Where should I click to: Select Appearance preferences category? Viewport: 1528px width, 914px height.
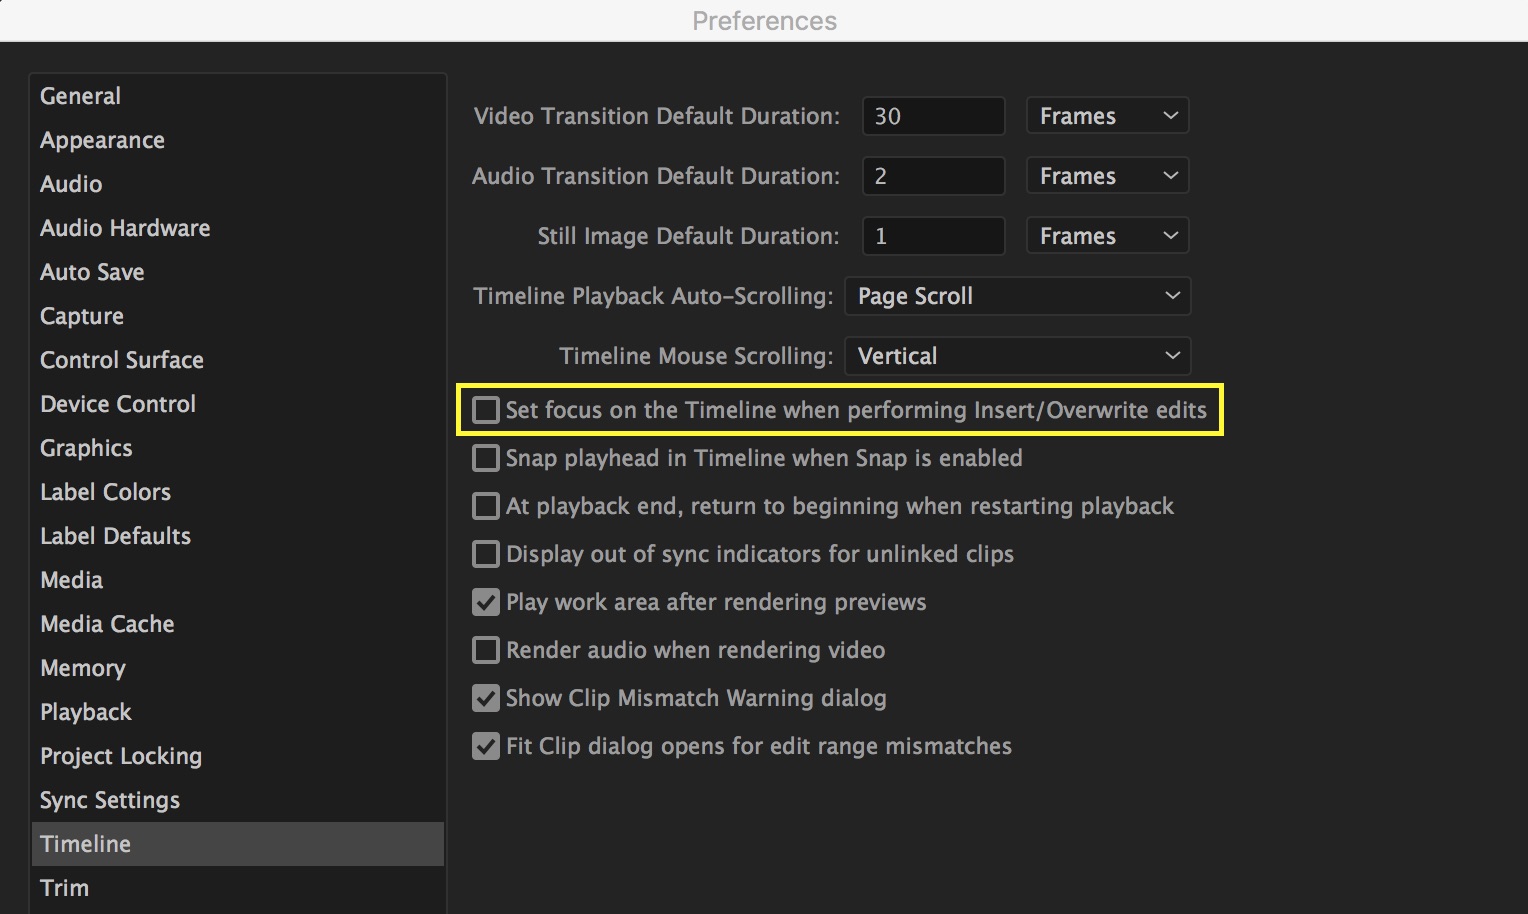(238, 140)
